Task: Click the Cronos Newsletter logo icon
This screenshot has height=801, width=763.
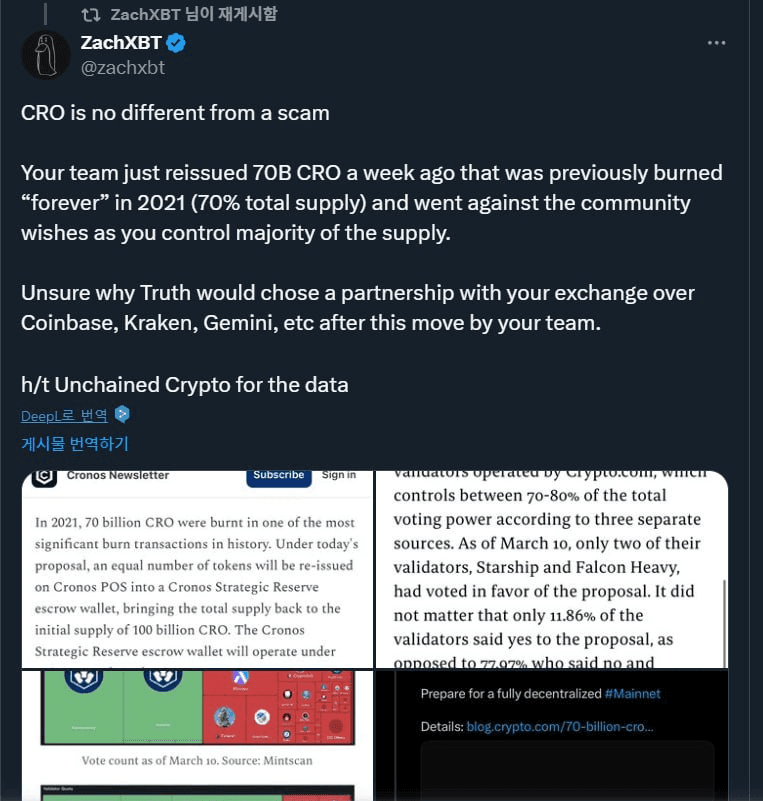Action: [44, 478]
